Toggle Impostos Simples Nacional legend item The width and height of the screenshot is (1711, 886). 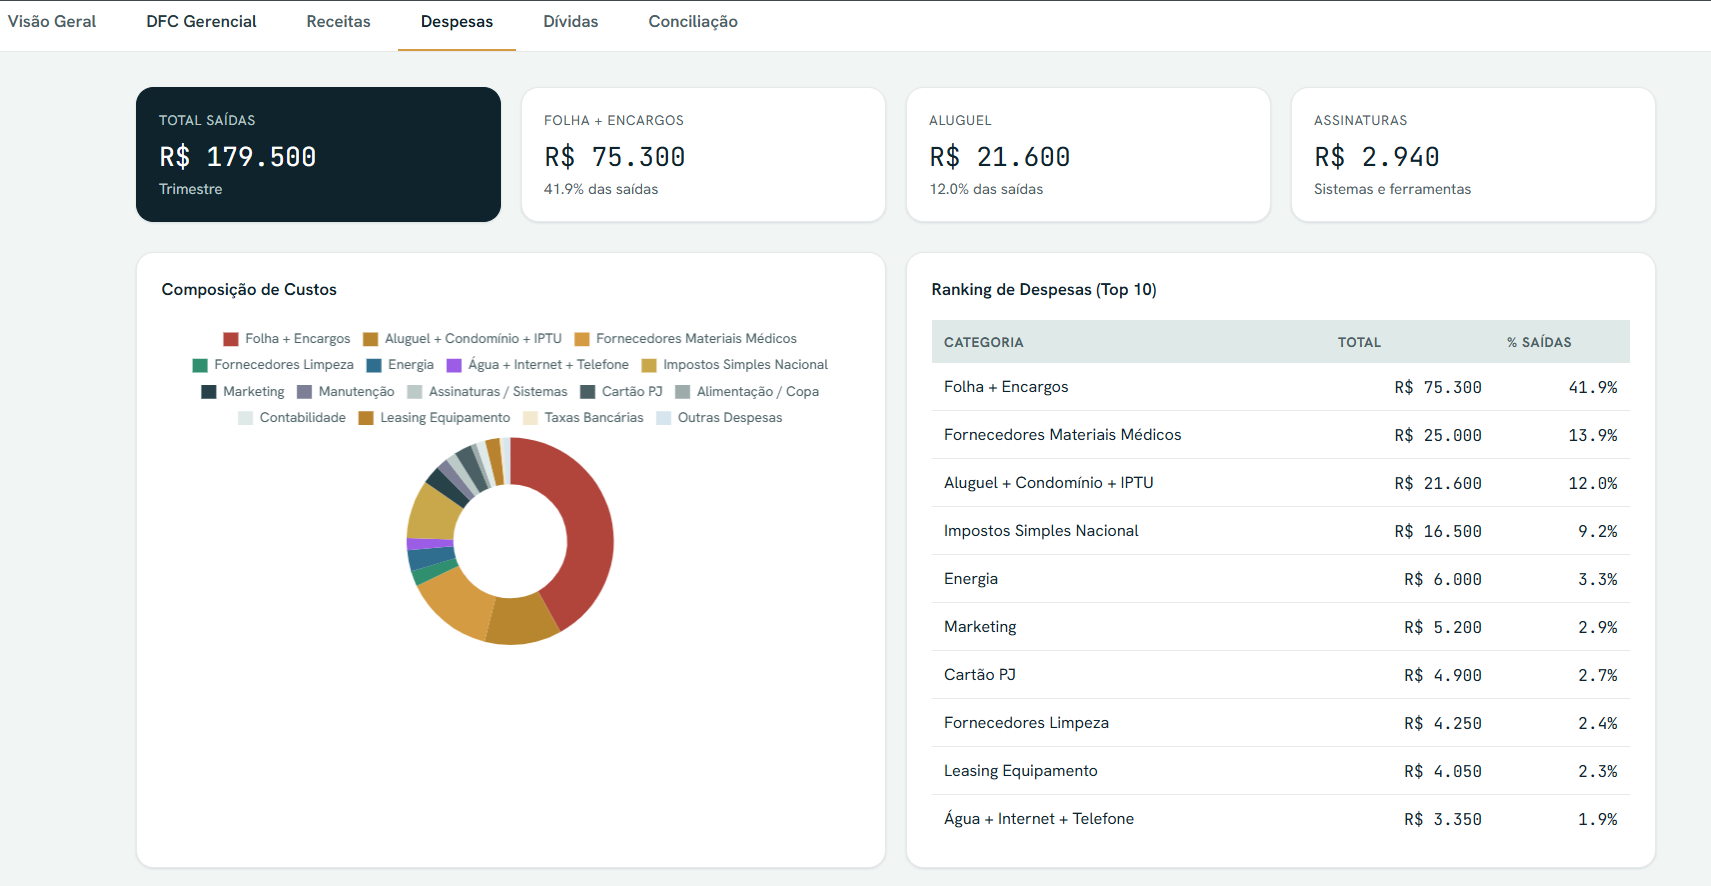click(x=735, y=365)
